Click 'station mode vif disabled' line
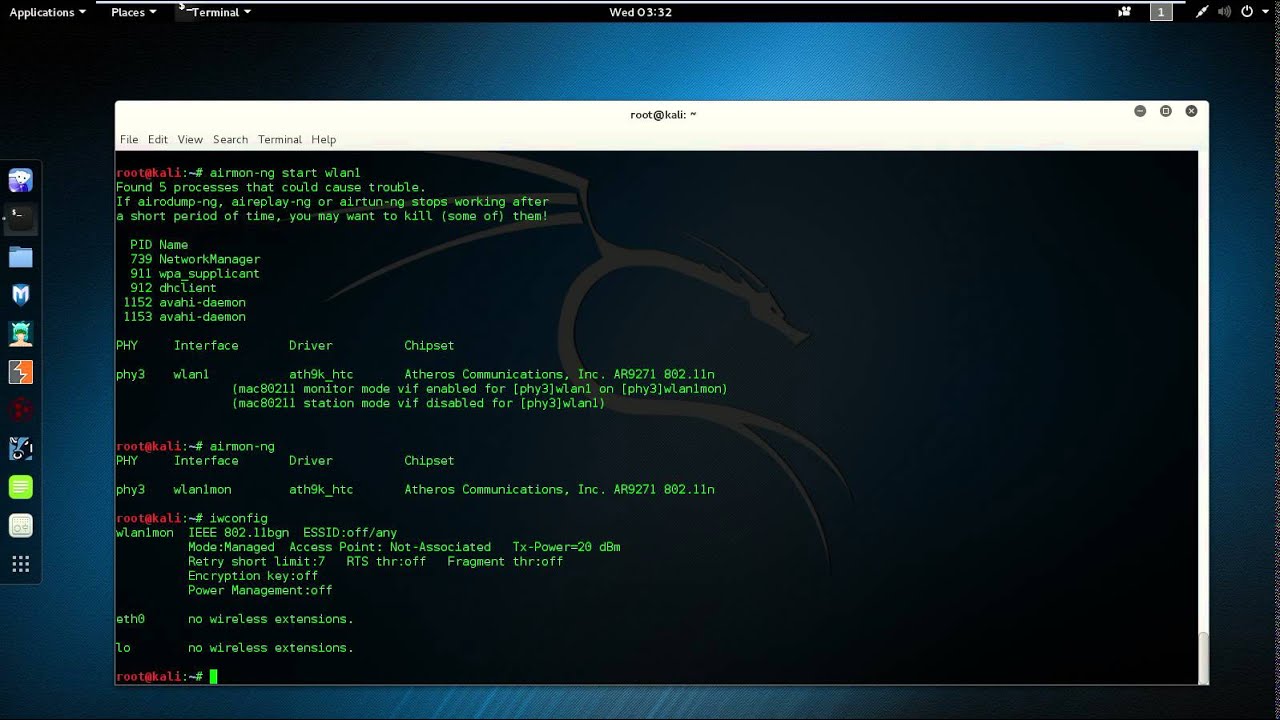 coord(419,403)
